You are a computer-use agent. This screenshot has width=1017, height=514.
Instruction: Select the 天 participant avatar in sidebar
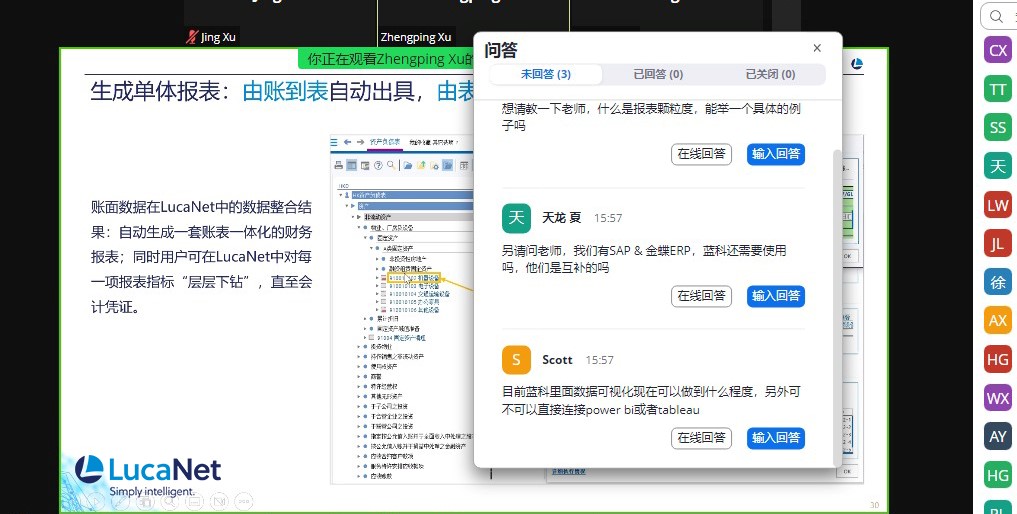pos(998,166)
